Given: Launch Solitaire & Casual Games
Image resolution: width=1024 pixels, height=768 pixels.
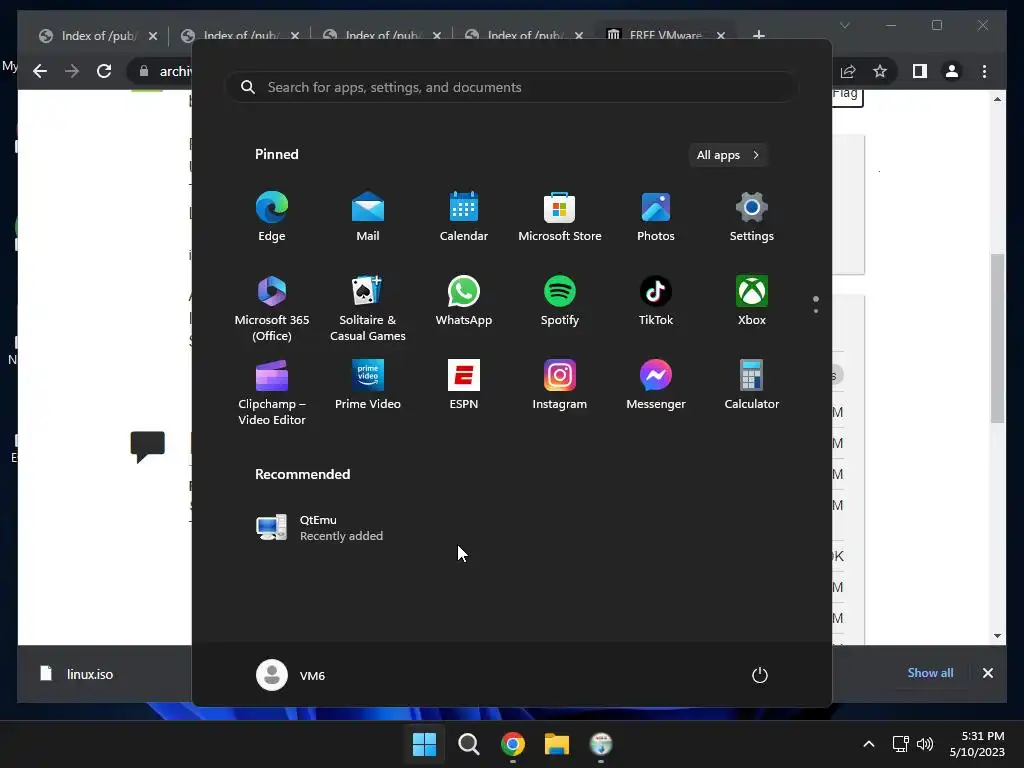Looking at the screenshot, I should click(x=368, y=309).
